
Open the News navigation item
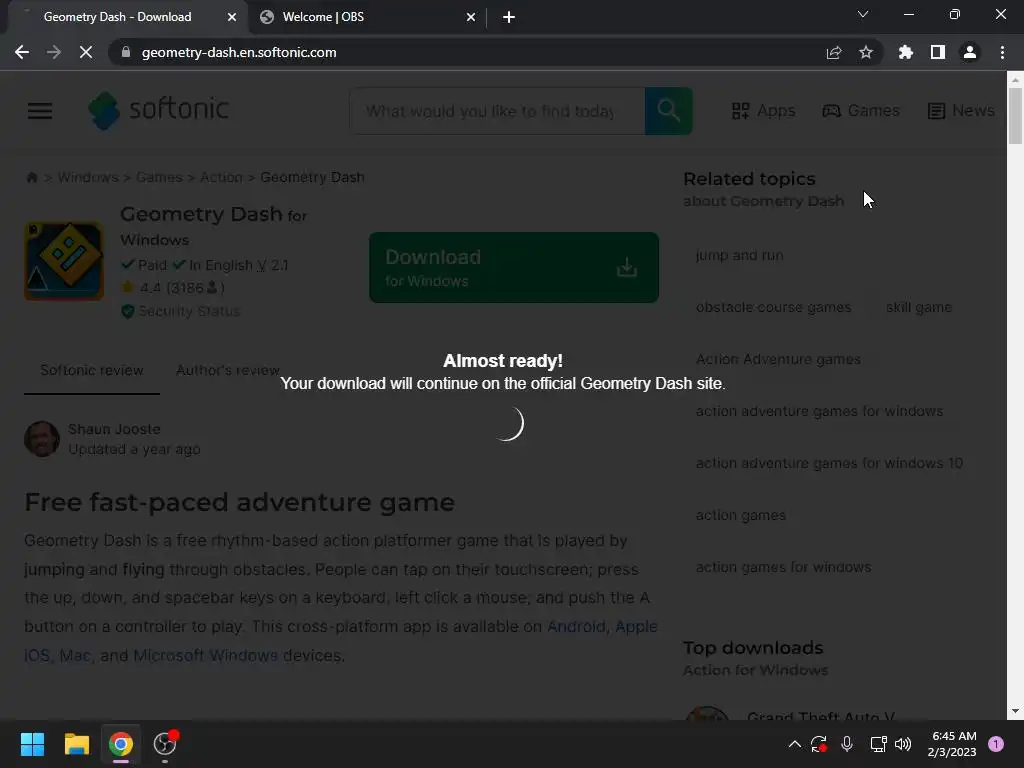pos(961,110)
